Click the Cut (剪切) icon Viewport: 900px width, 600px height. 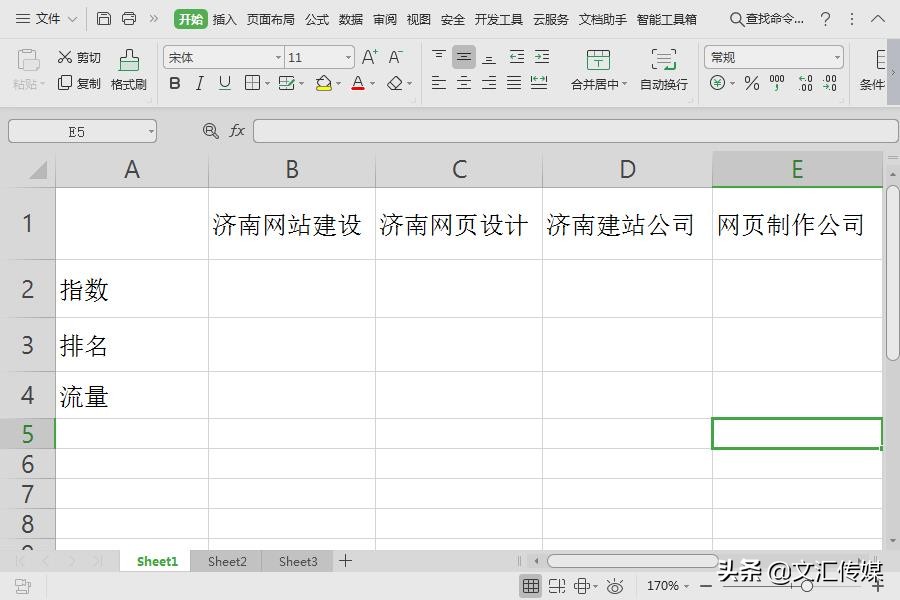65,57
